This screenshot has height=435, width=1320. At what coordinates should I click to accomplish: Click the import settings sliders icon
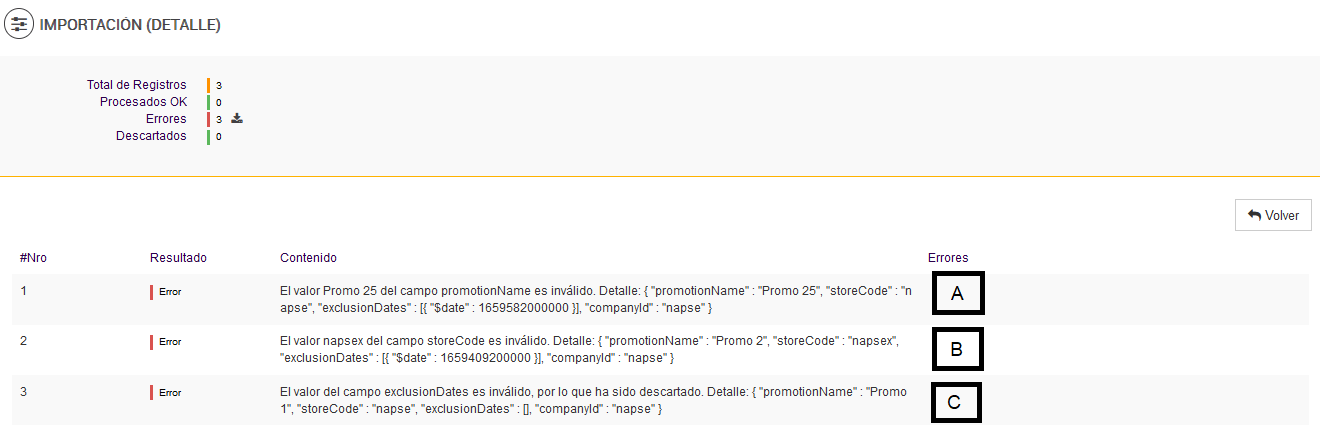point(18,24)
